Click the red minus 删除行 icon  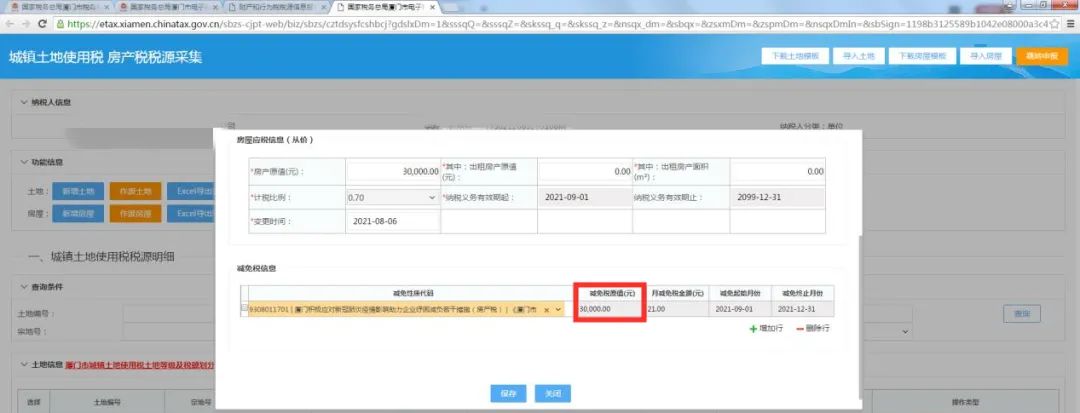(x=800, y=329)
